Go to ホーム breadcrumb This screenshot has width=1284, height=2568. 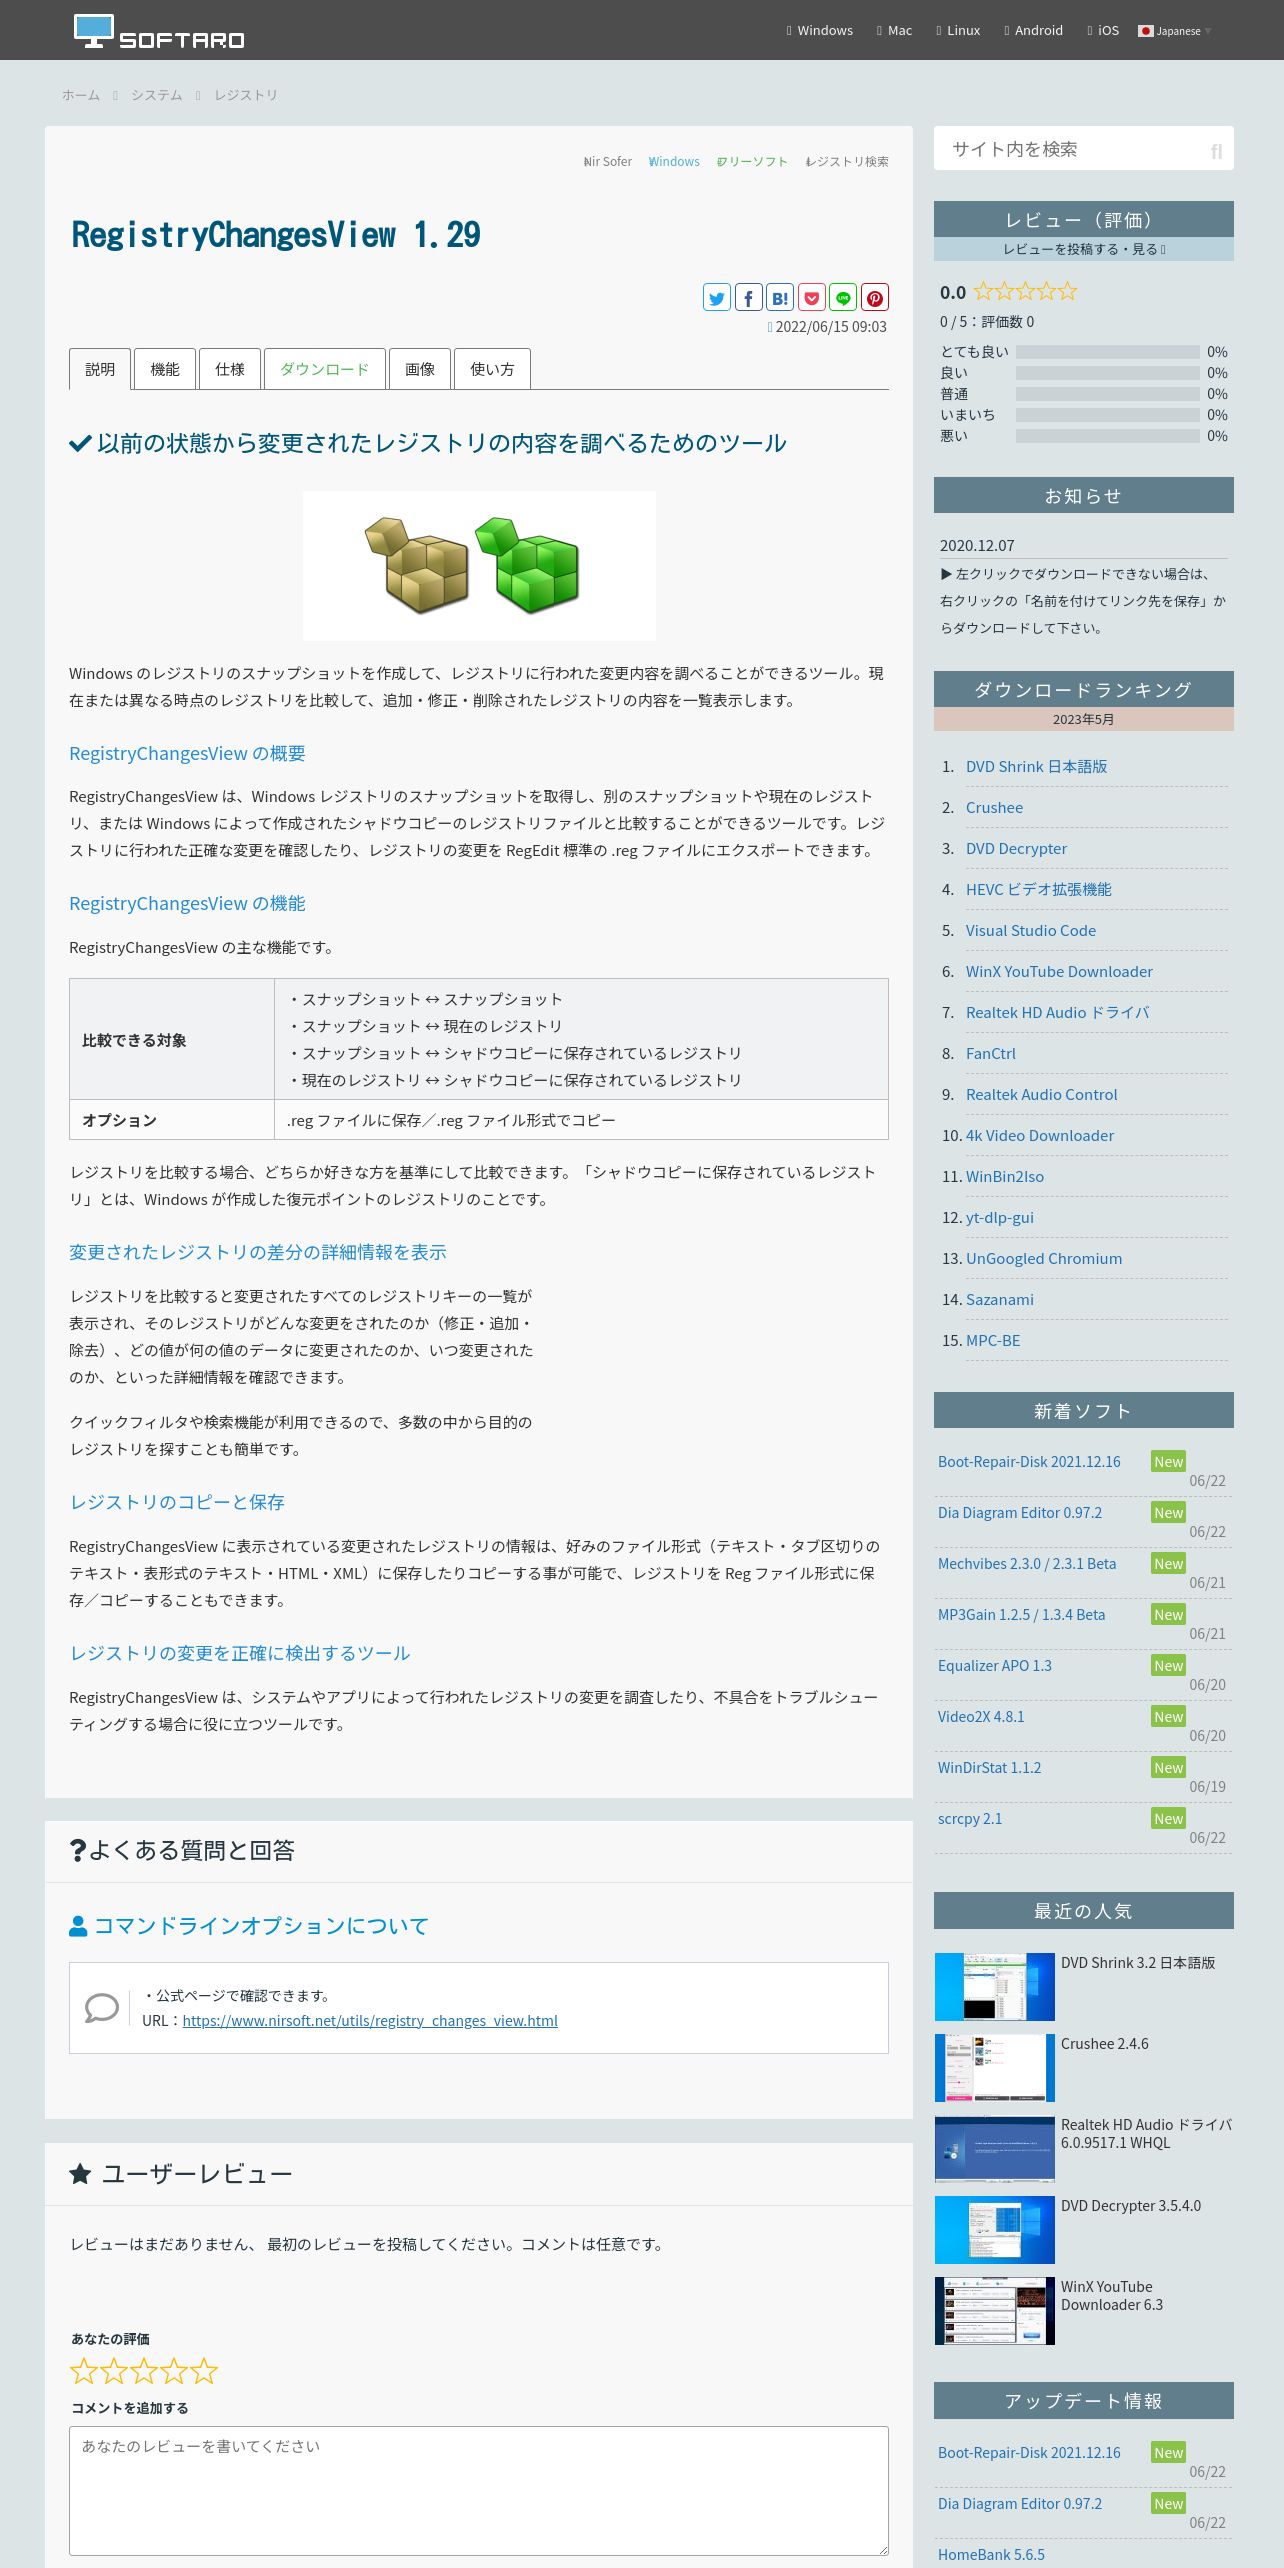coord(81,95)
